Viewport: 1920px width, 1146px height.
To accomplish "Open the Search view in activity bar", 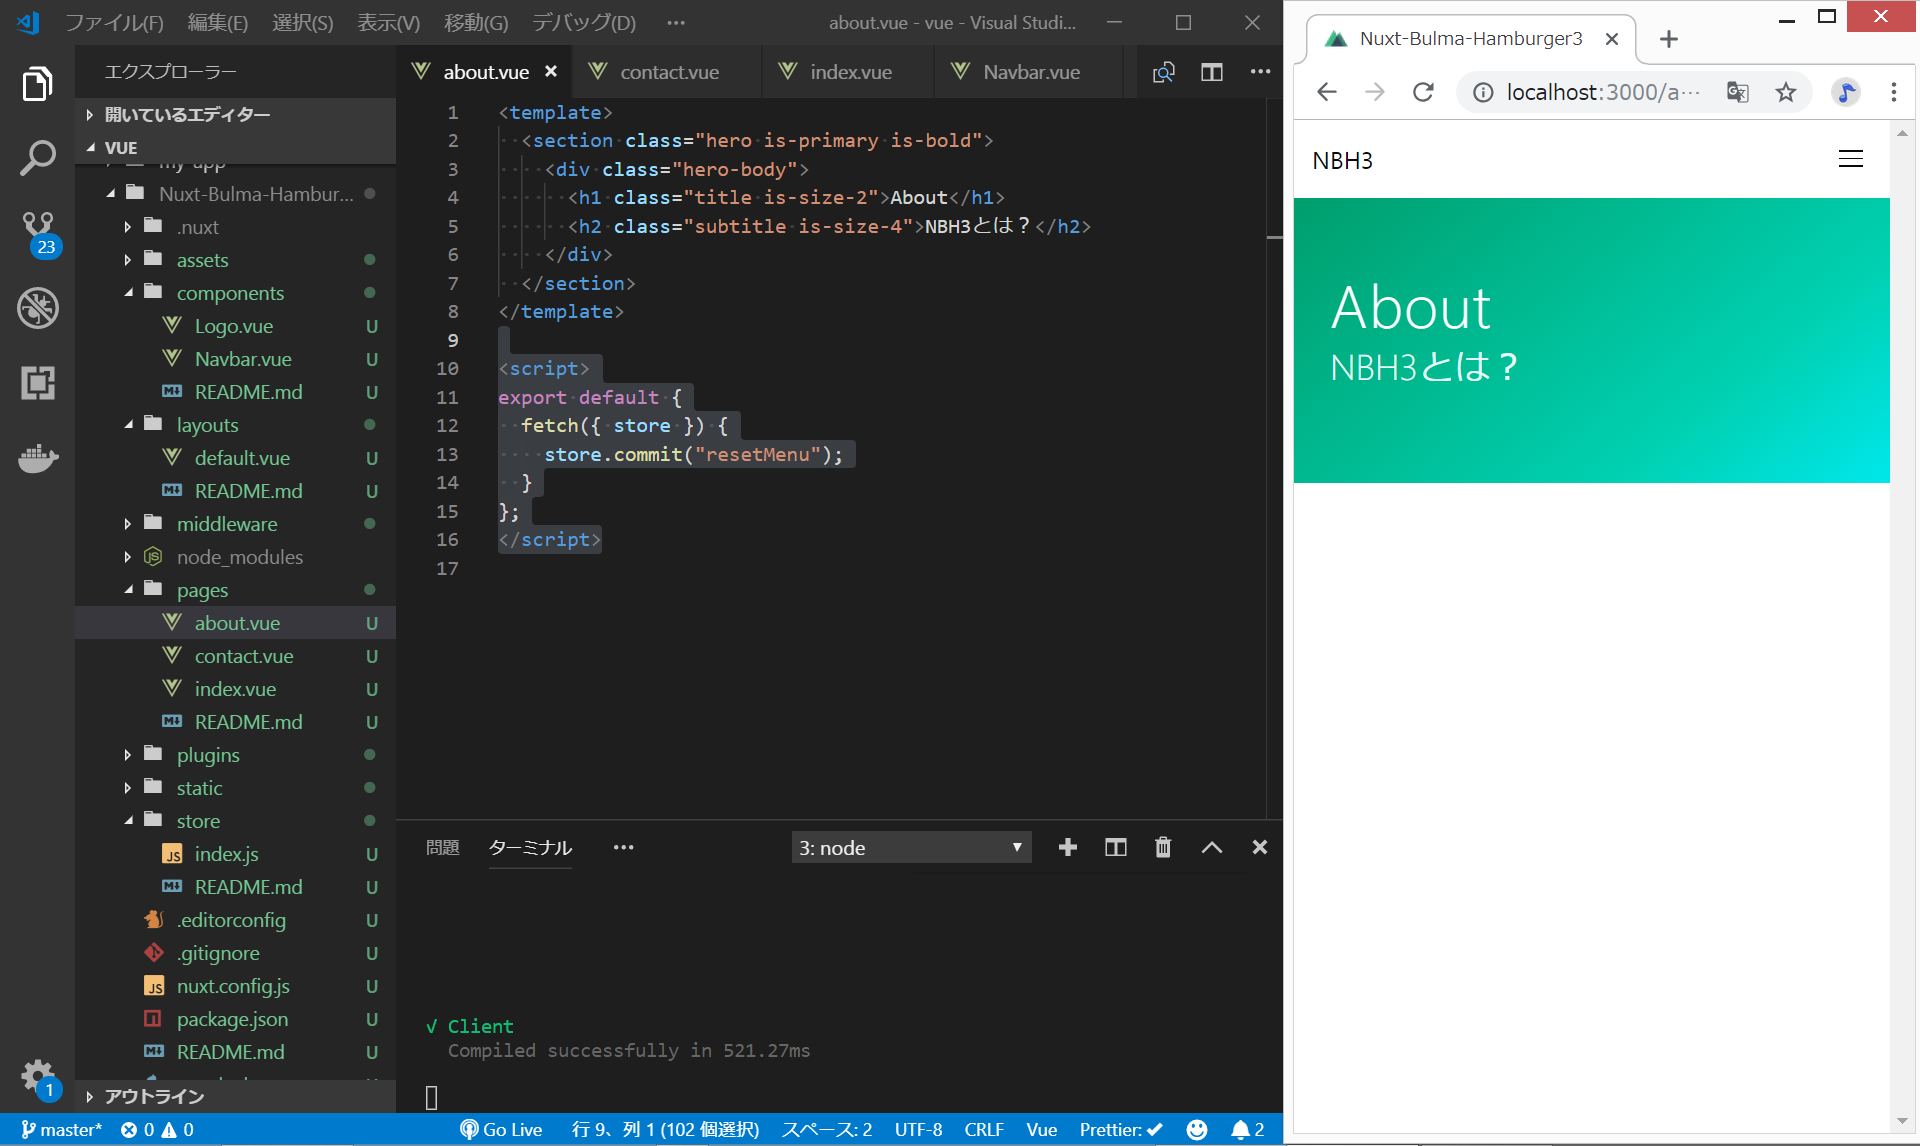I will click(37, 158).
